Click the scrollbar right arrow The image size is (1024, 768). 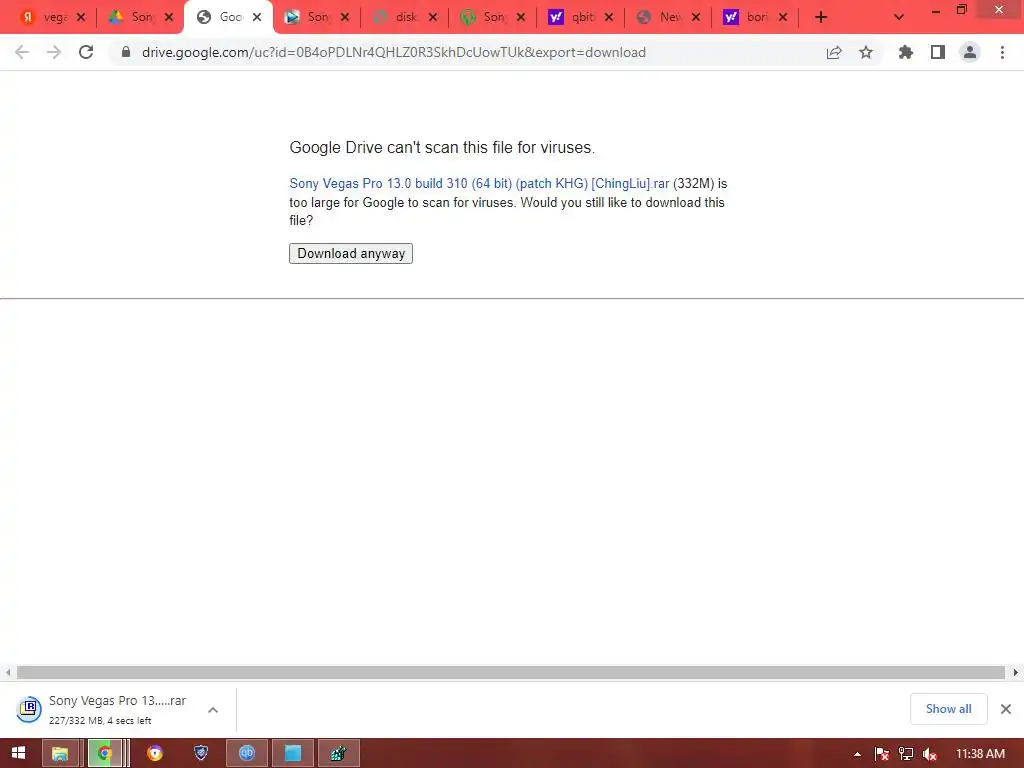click(1016, 672)
